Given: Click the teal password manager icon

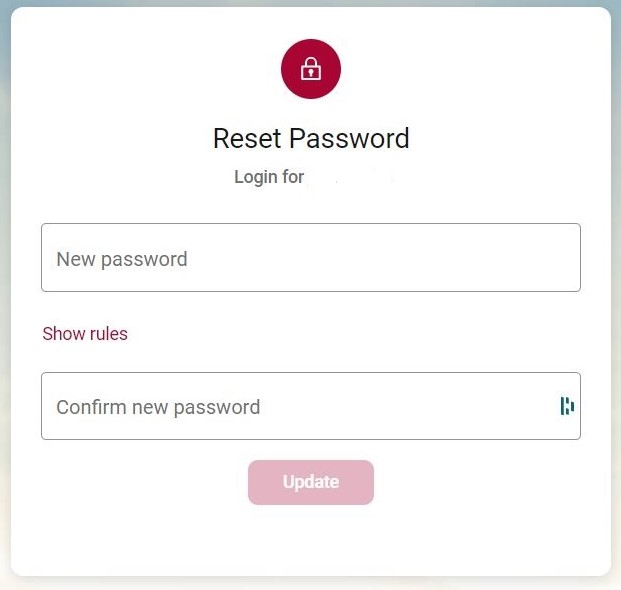Looking at the screenshot, I should 567,406.
